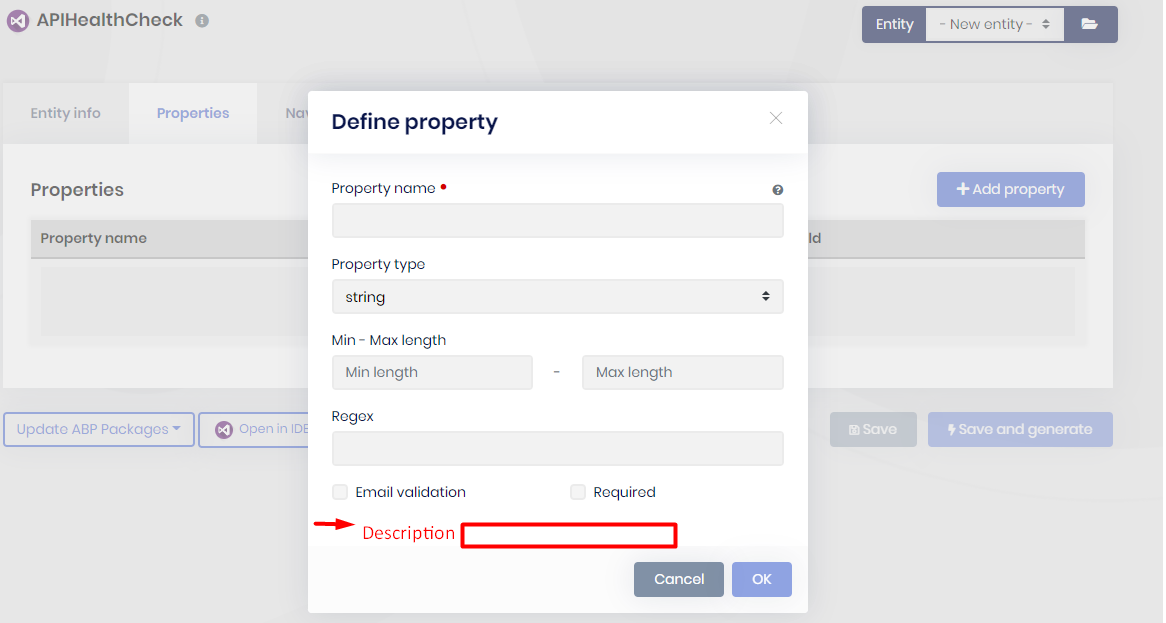The image size is (1166, 623).
Task: Confirm with the OK button
Action: [761, 580]
